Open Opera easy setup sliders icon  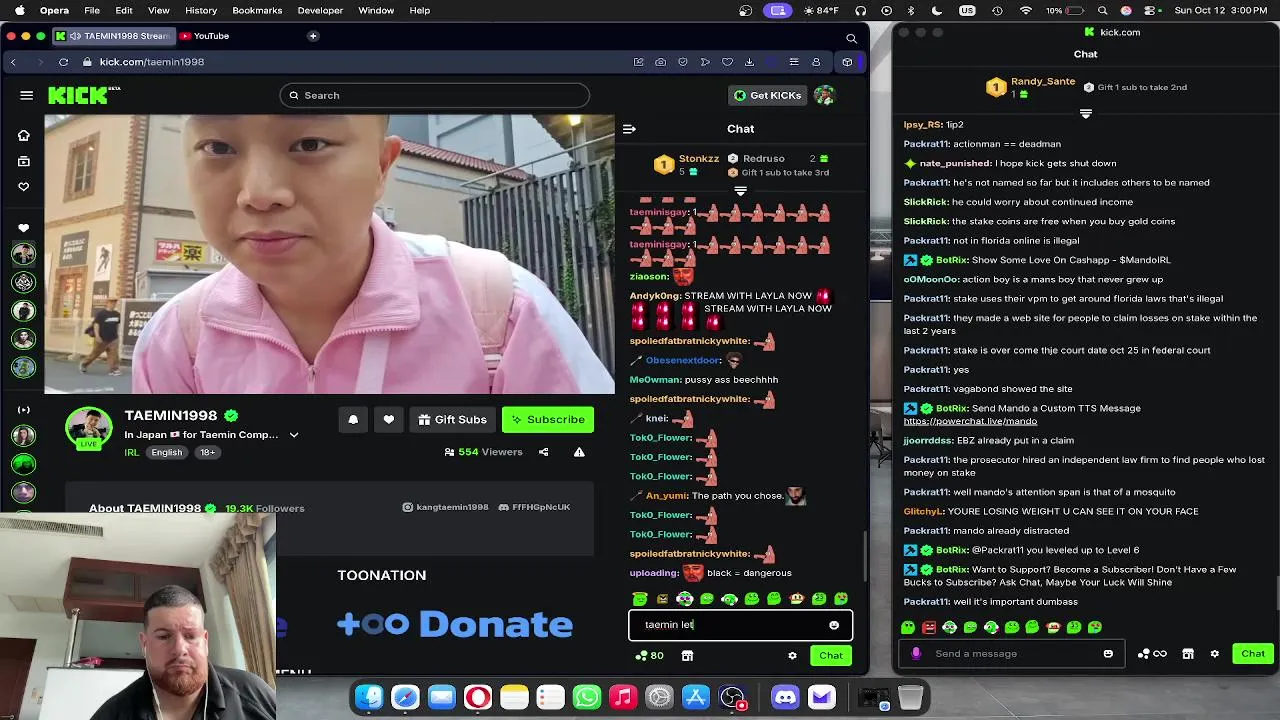coord(794,62)
